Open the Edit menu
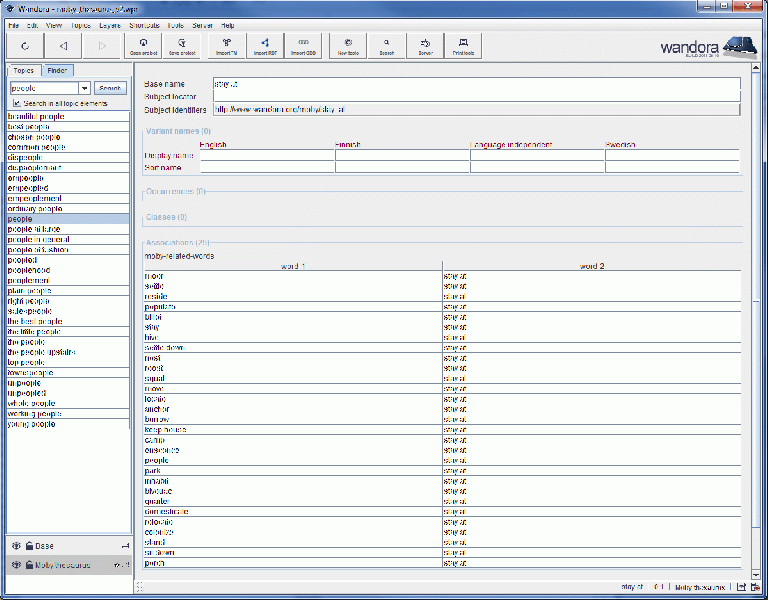Screen dimensions: 768x600 pos(32,25)
